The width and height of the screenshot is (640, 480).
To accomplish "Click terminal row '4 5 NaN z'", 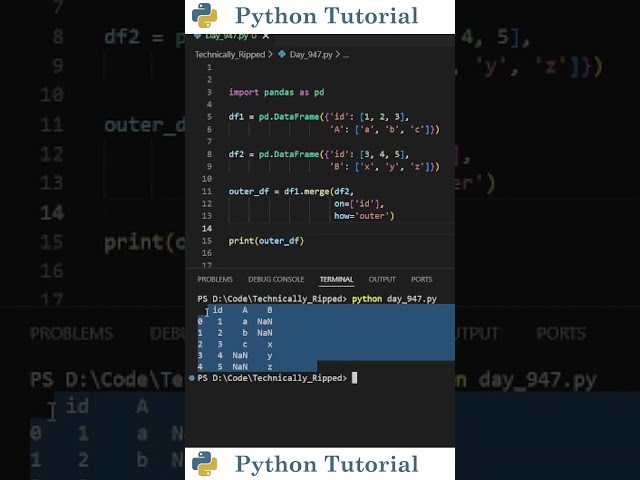I will click(235, 367).
